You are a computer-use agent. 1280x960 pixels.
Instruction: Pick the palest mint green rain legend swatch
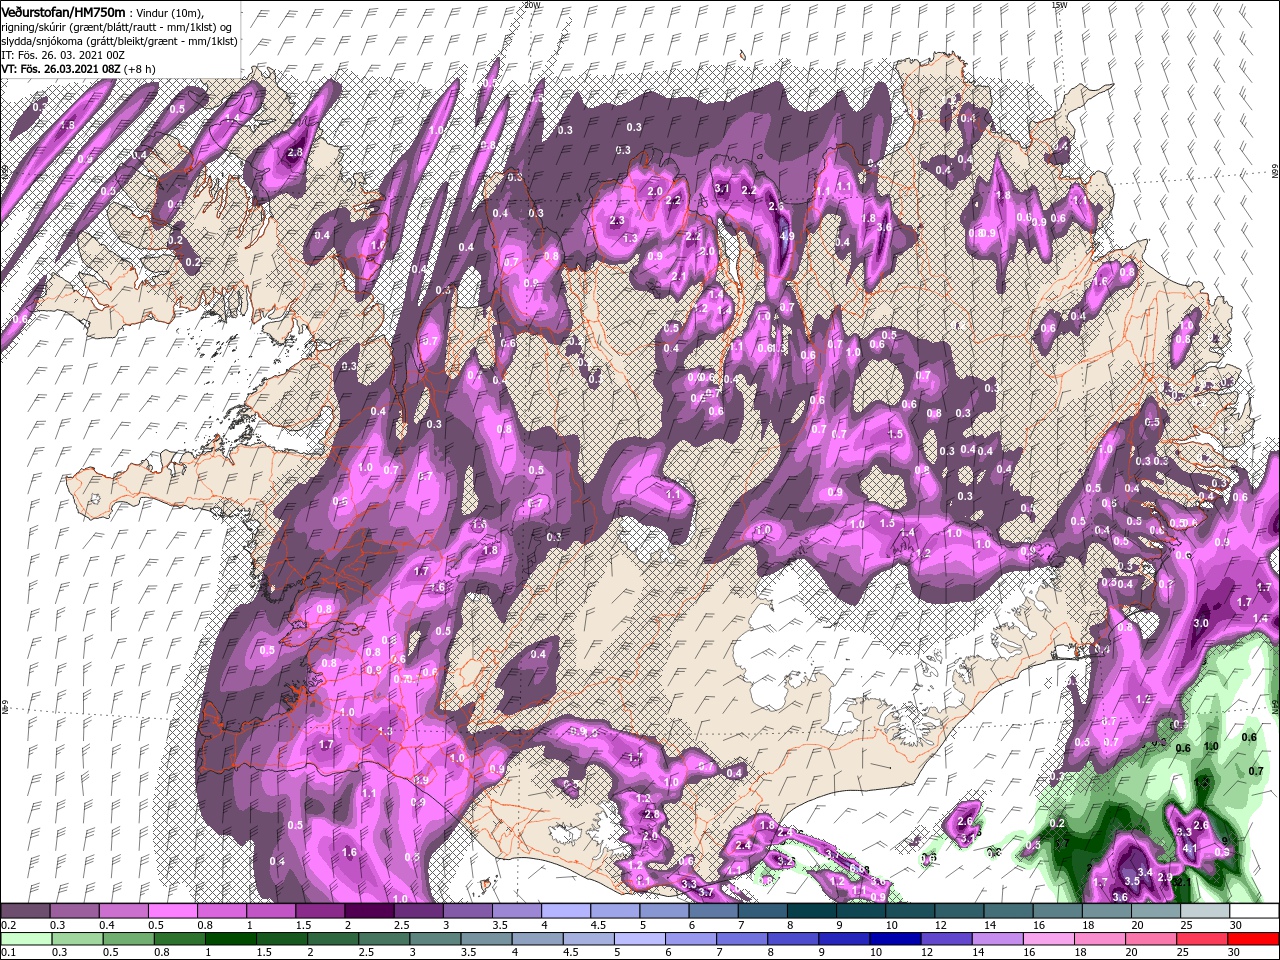[24, 939]
